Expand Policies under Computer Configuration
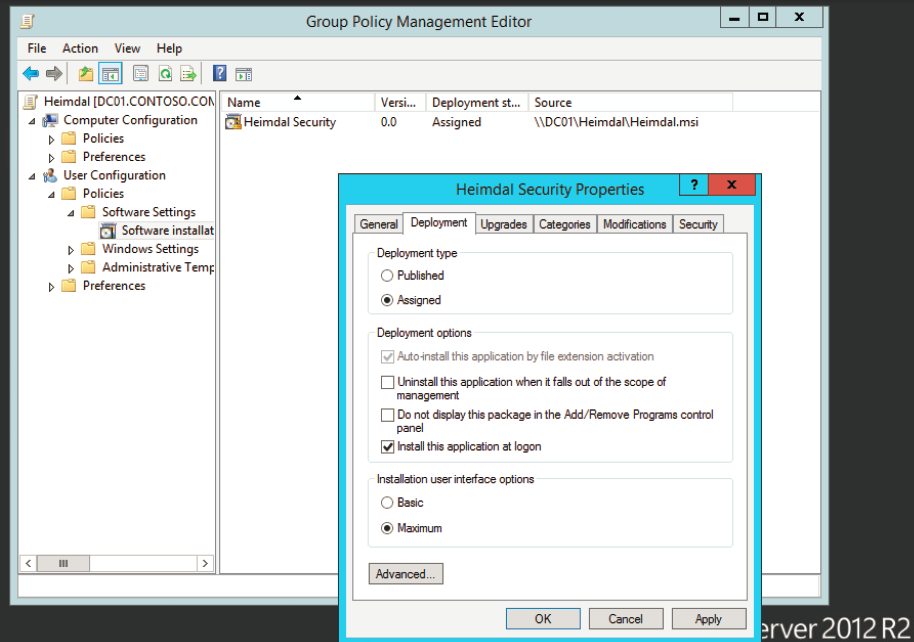 coord(51,139)
